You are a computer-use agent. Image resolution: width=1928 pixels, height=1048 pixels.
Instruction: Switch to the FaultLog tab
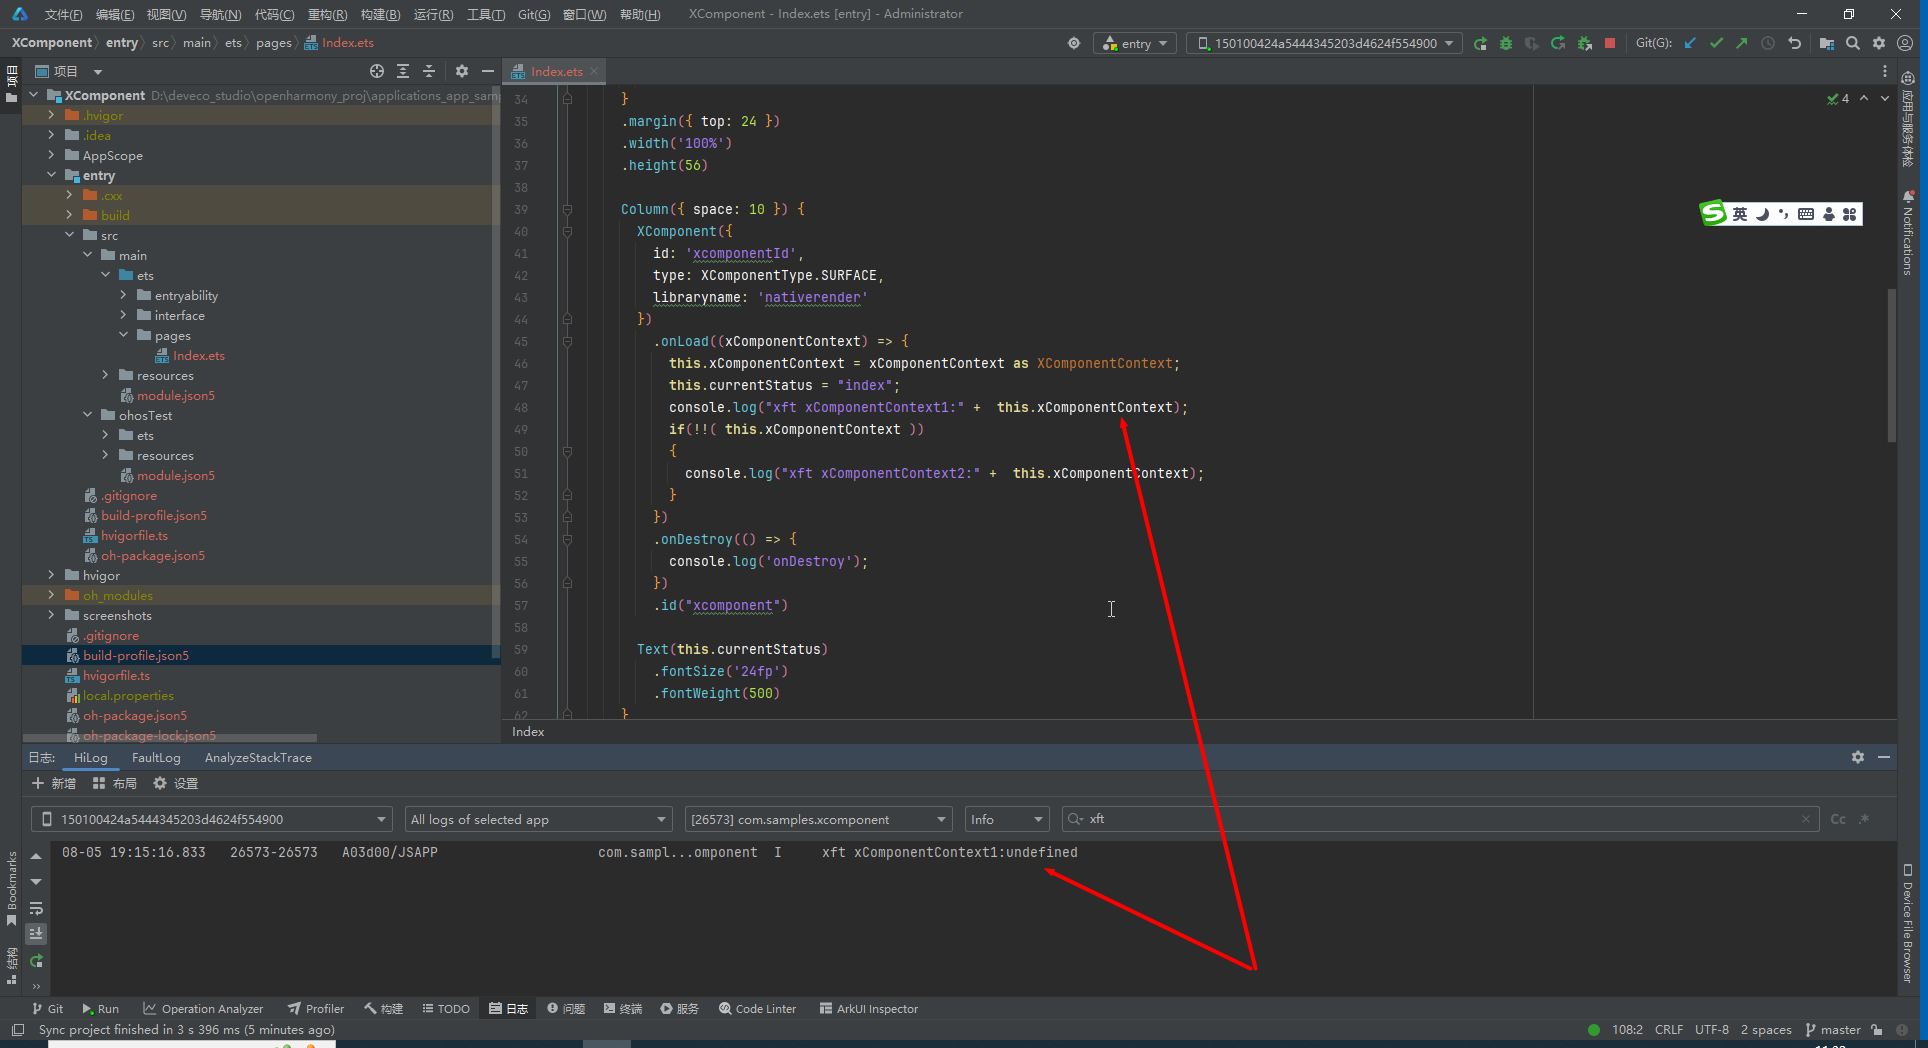click(156, 757)
